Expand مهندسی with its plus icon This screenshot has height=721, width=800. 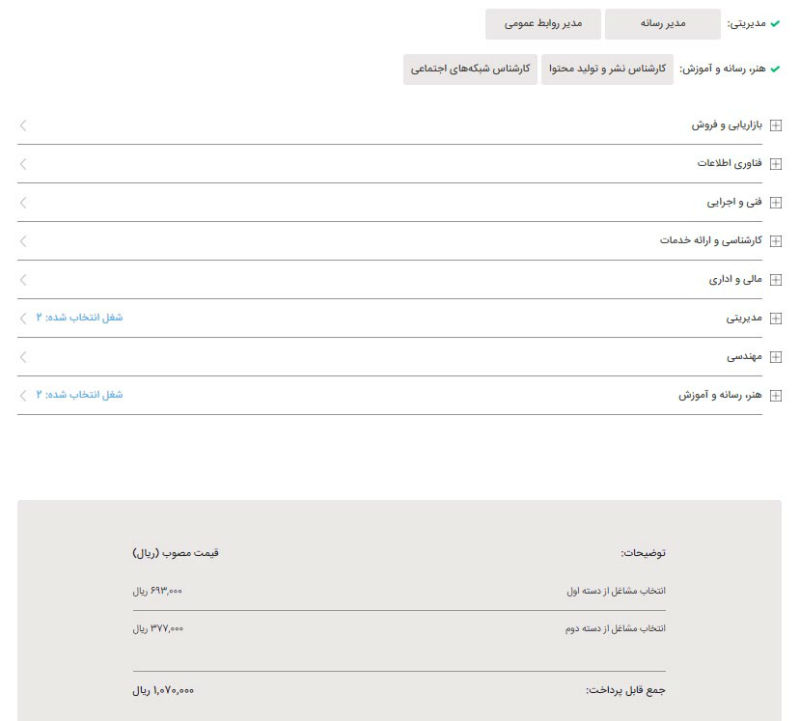776,357
